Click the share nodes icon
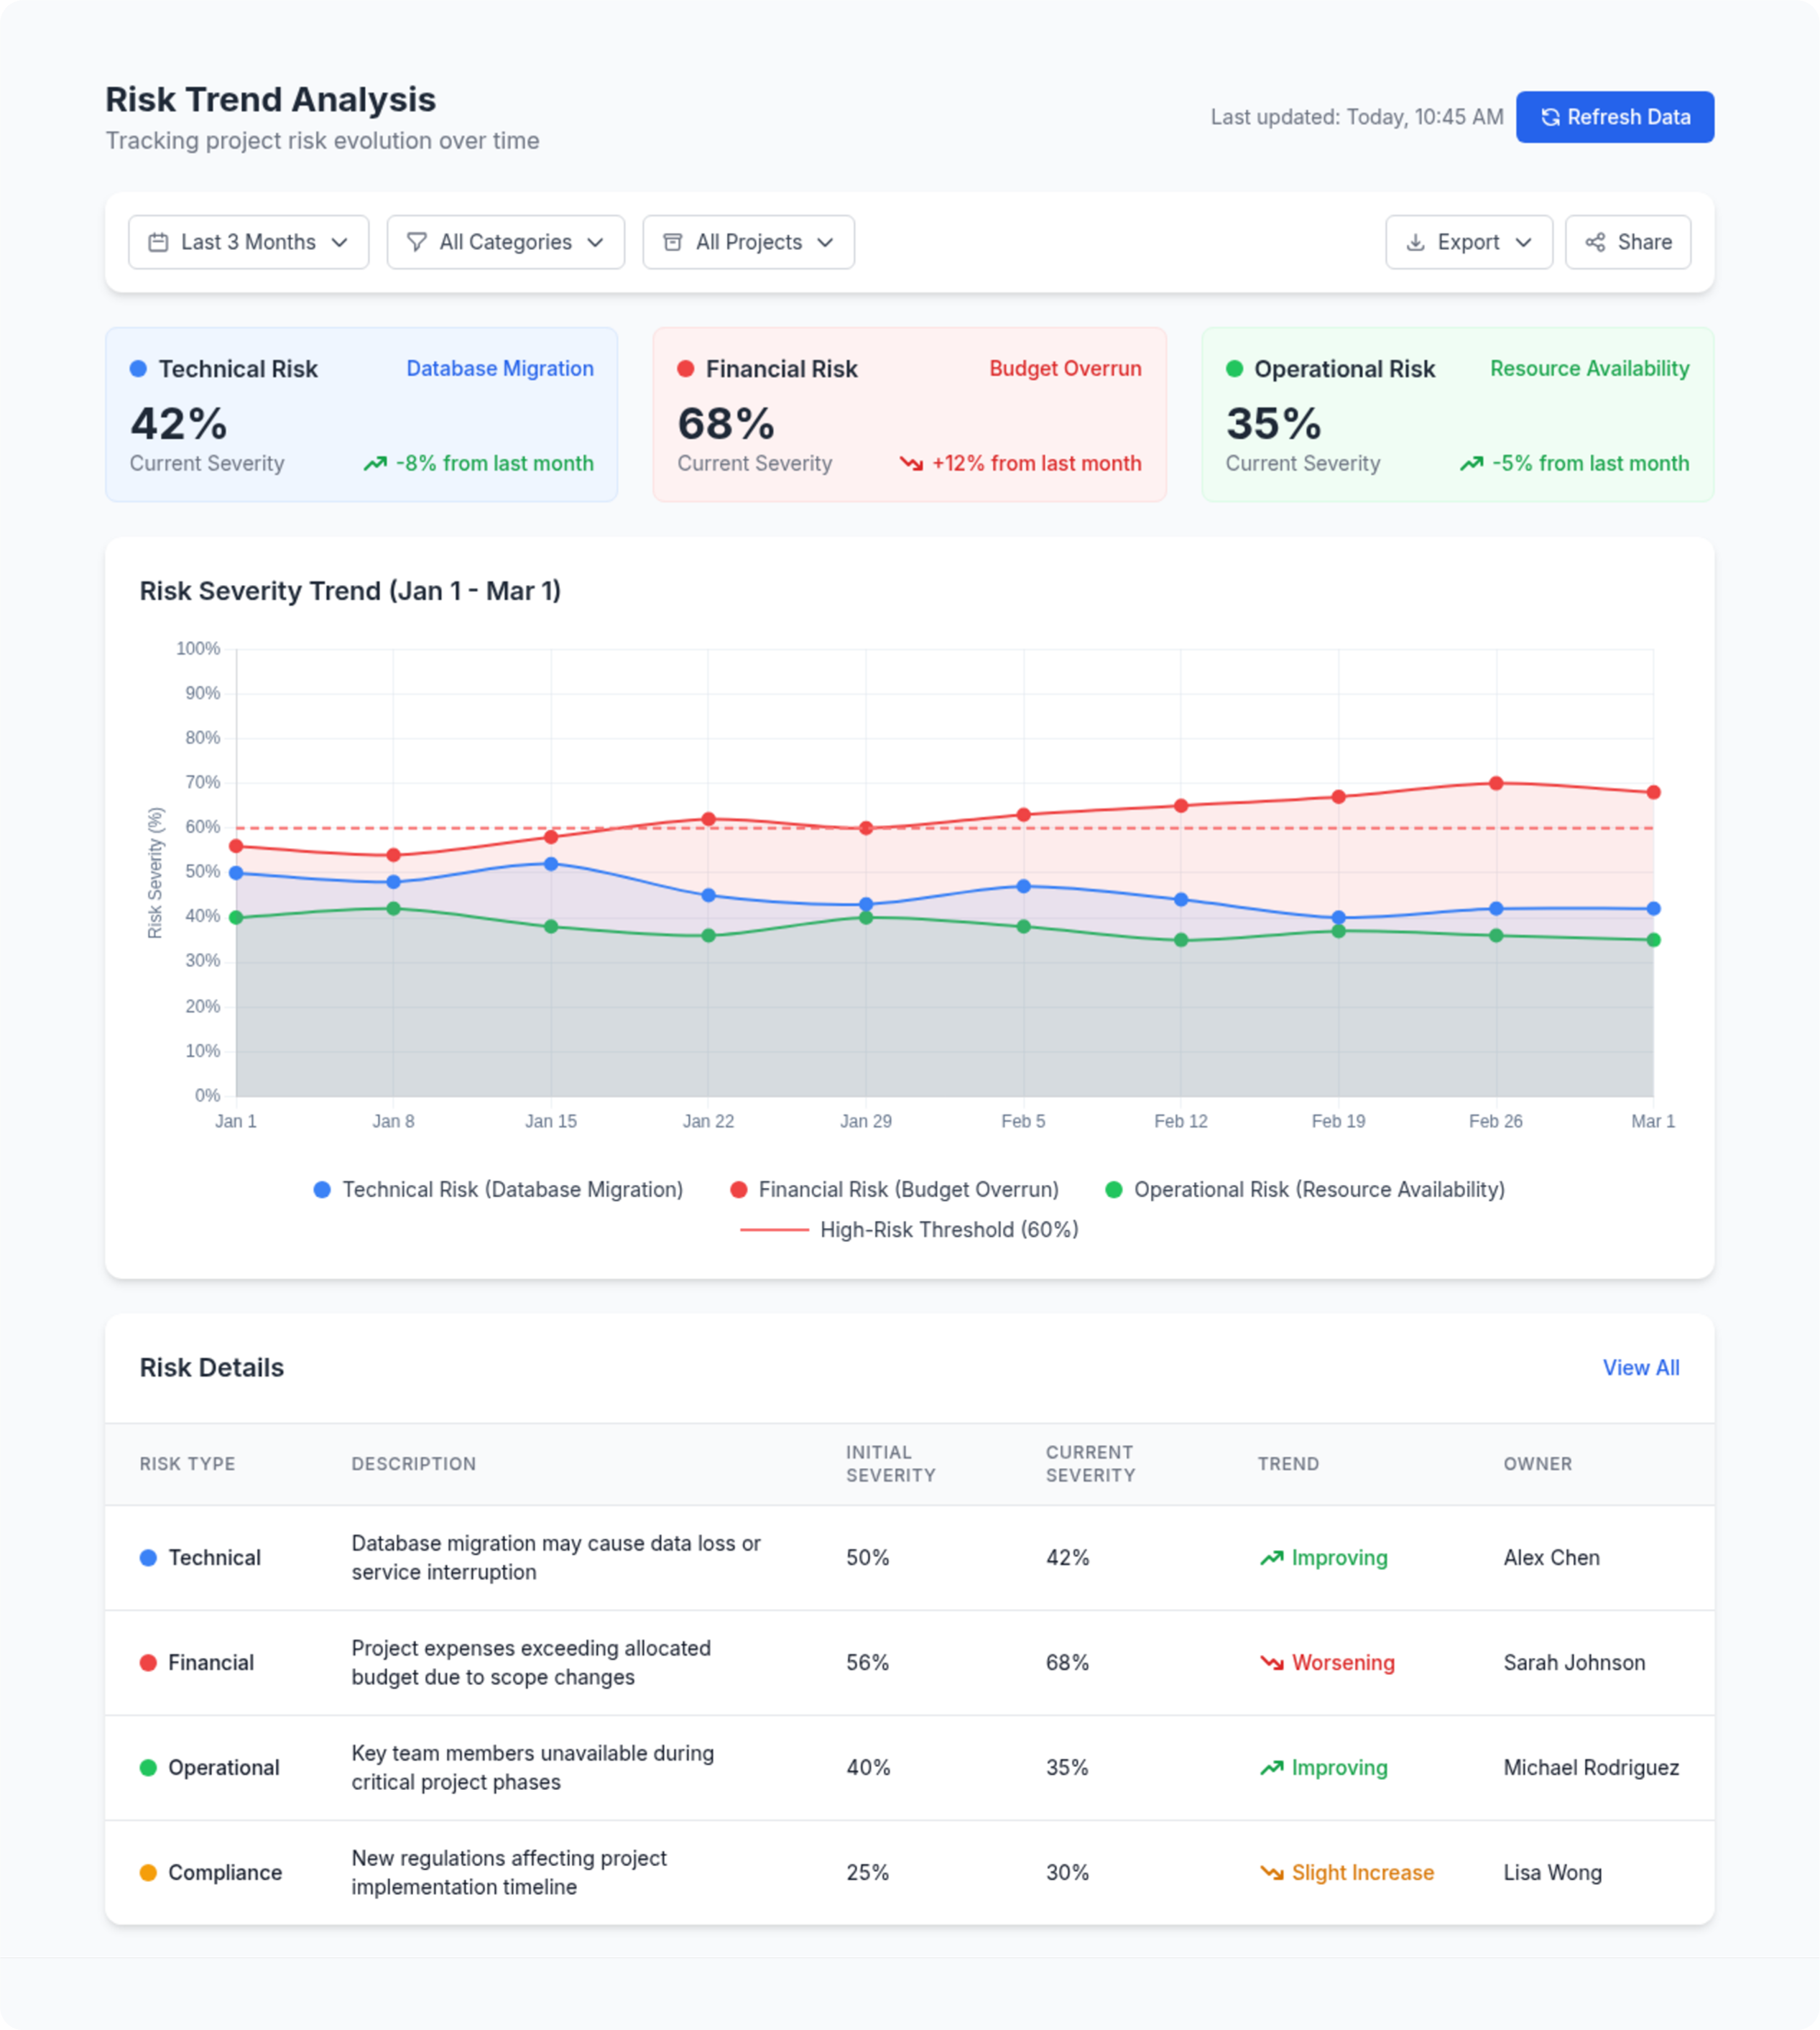This screenshot has width=1820, height=2030. pos(1595,242)
